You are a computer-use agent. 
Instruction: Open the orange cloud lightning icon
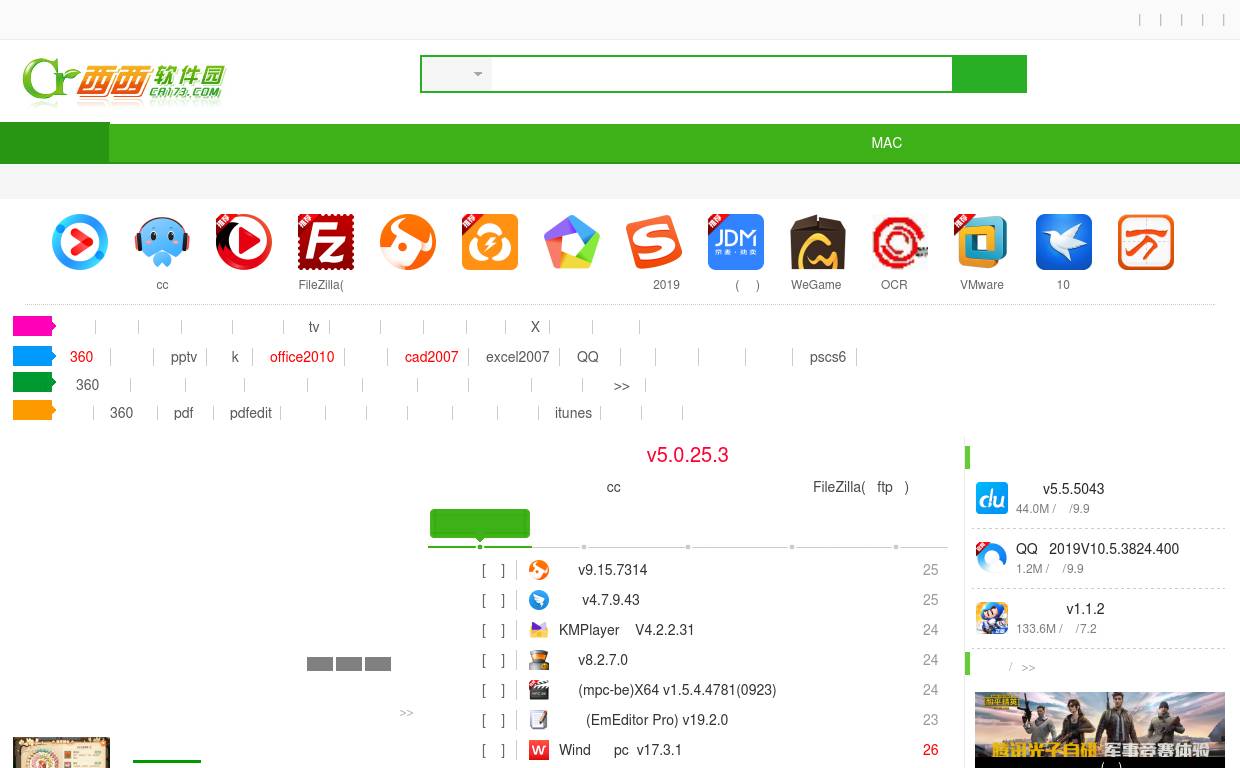pyautogui.click(x=490, y=242)
